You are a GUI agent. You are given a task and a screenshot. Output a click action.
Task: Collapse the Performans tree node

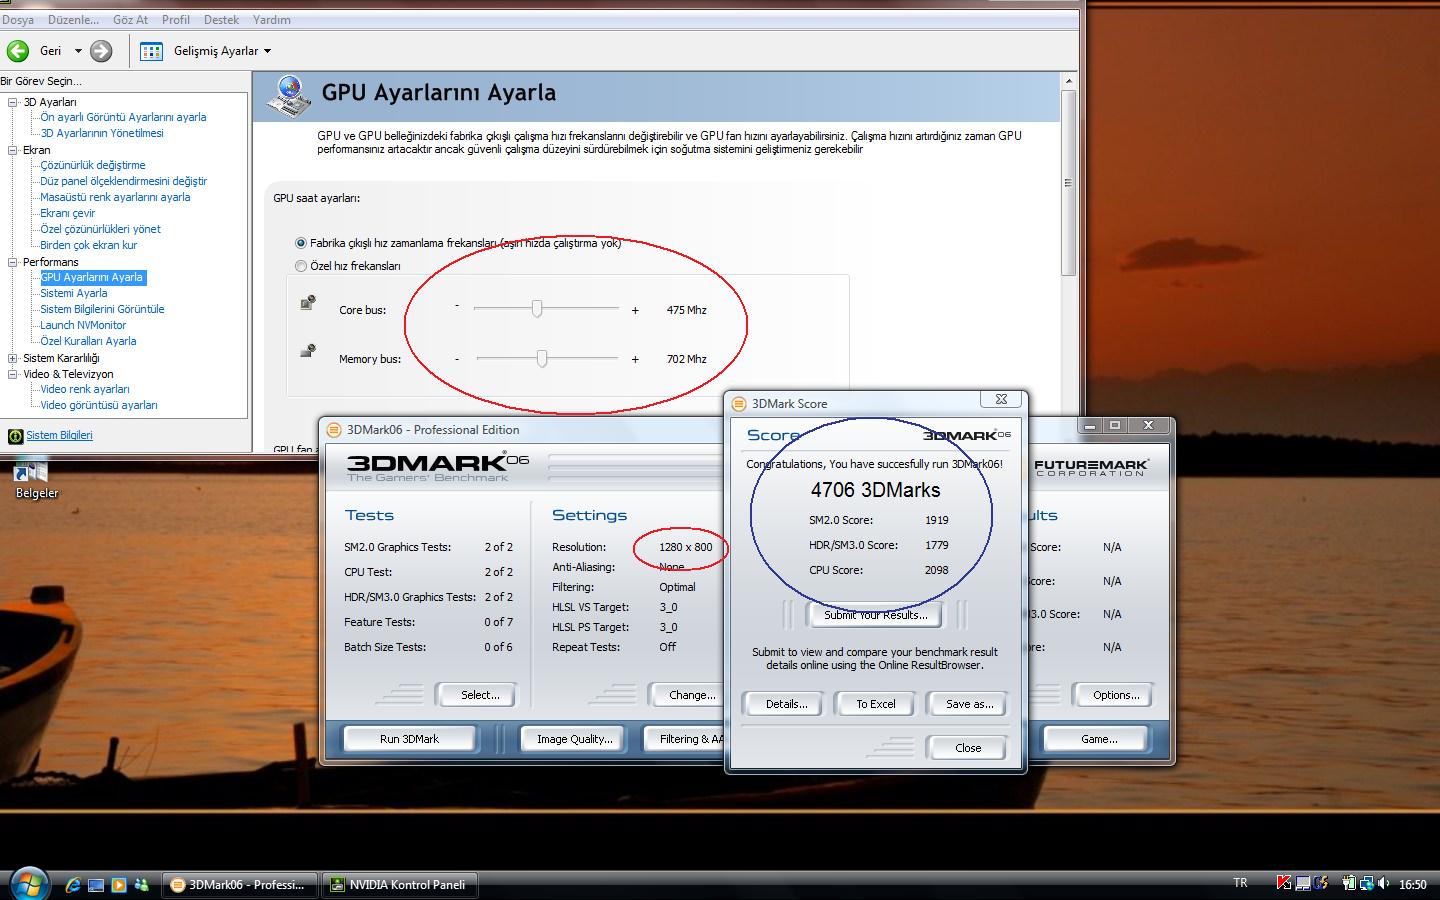tap(13, 262)
